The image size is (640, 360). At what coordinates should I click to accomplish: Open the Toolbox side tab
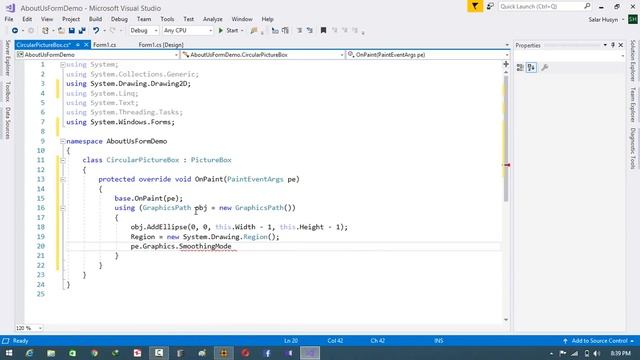[7, 91]
